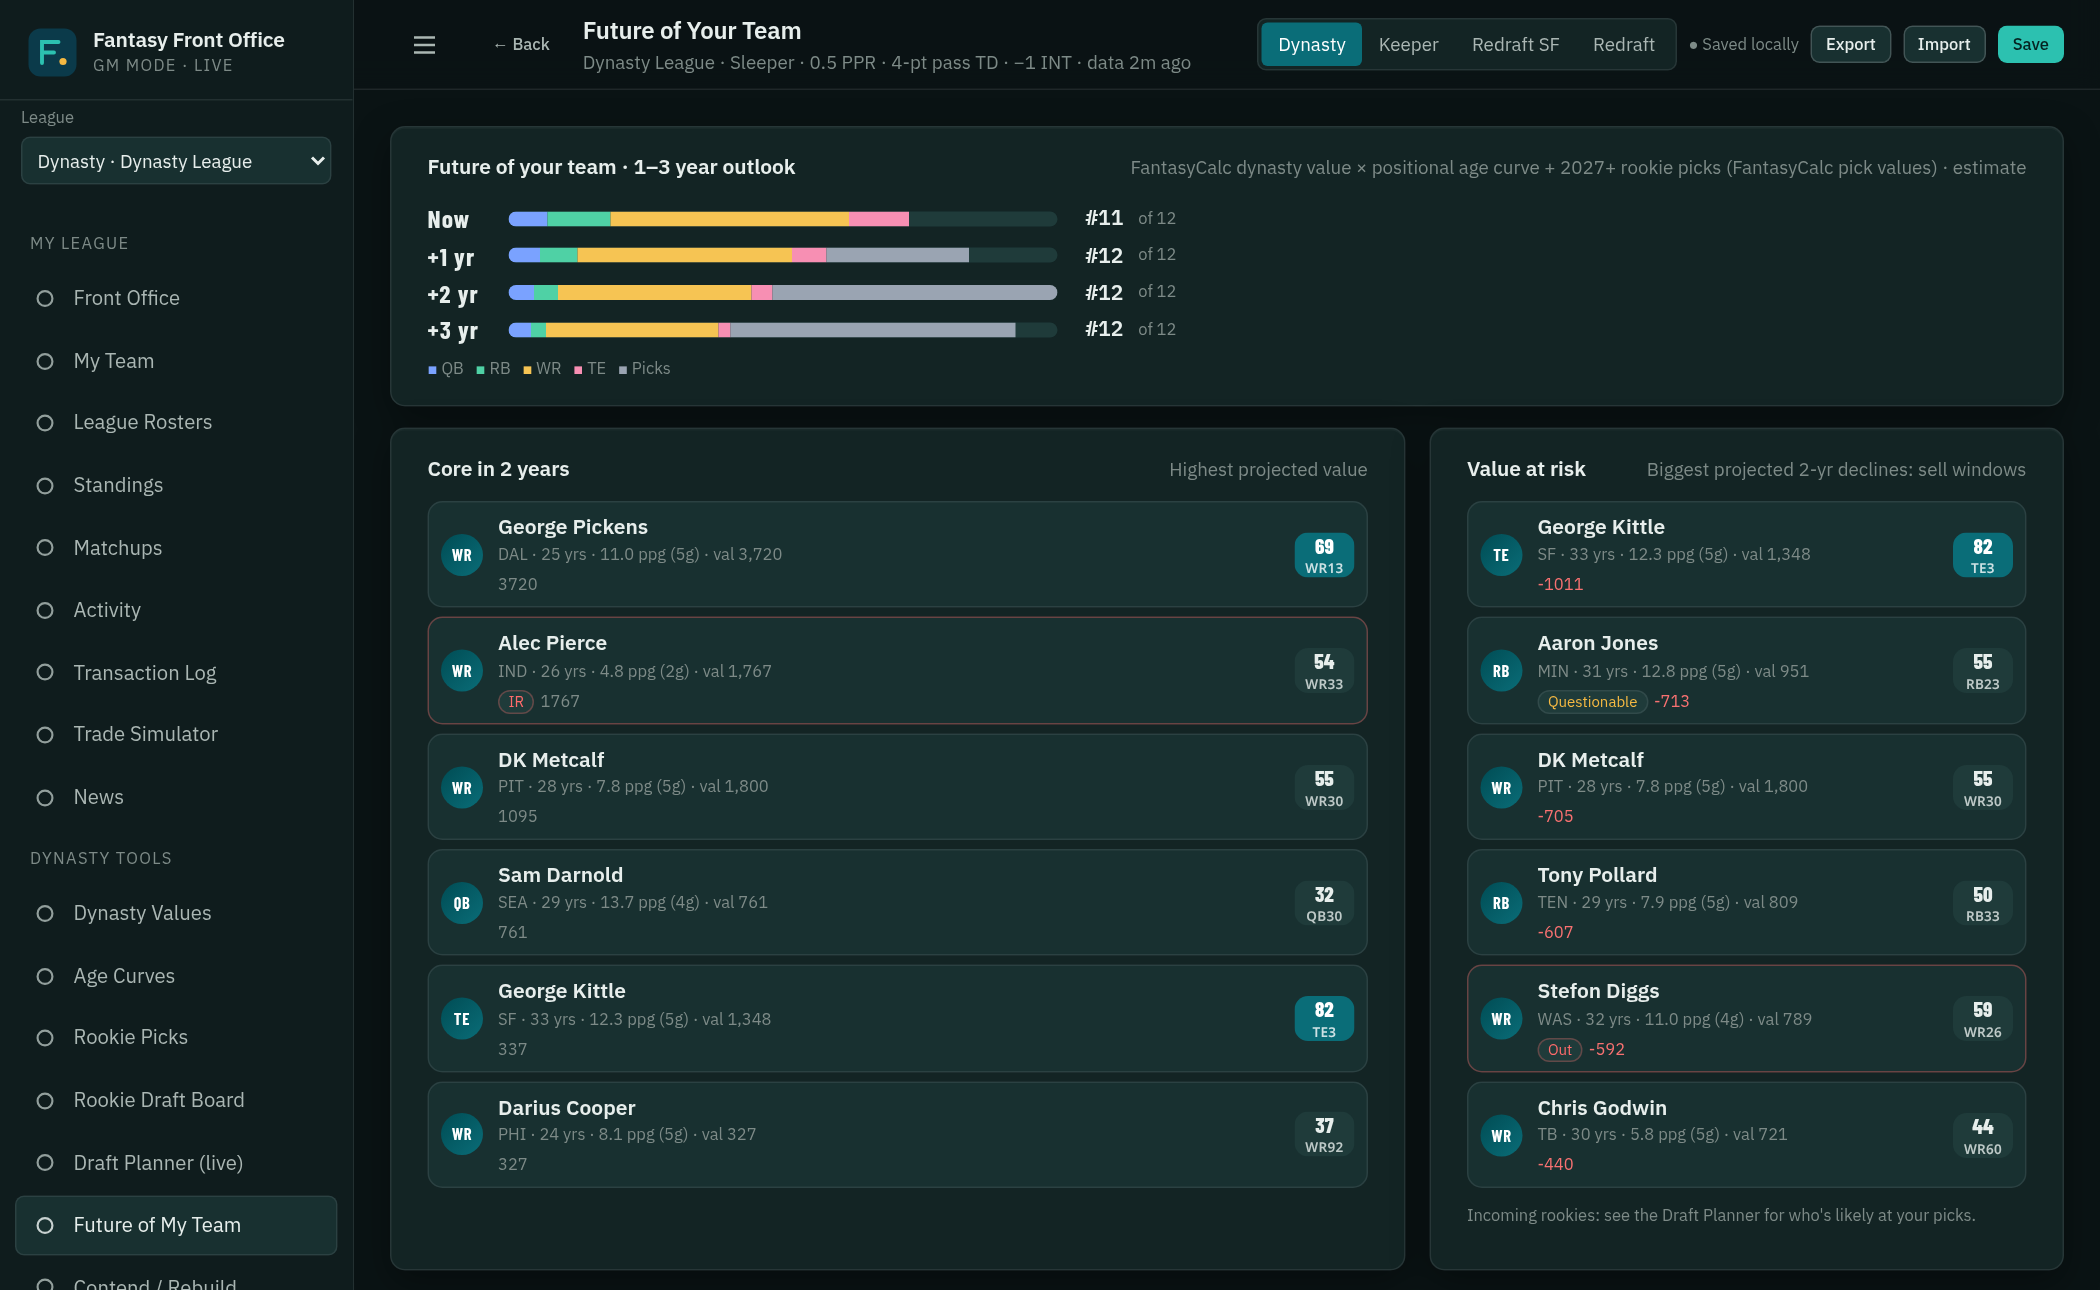
Task: Open Draft Planner (live)
Action: pos(176,1163)
